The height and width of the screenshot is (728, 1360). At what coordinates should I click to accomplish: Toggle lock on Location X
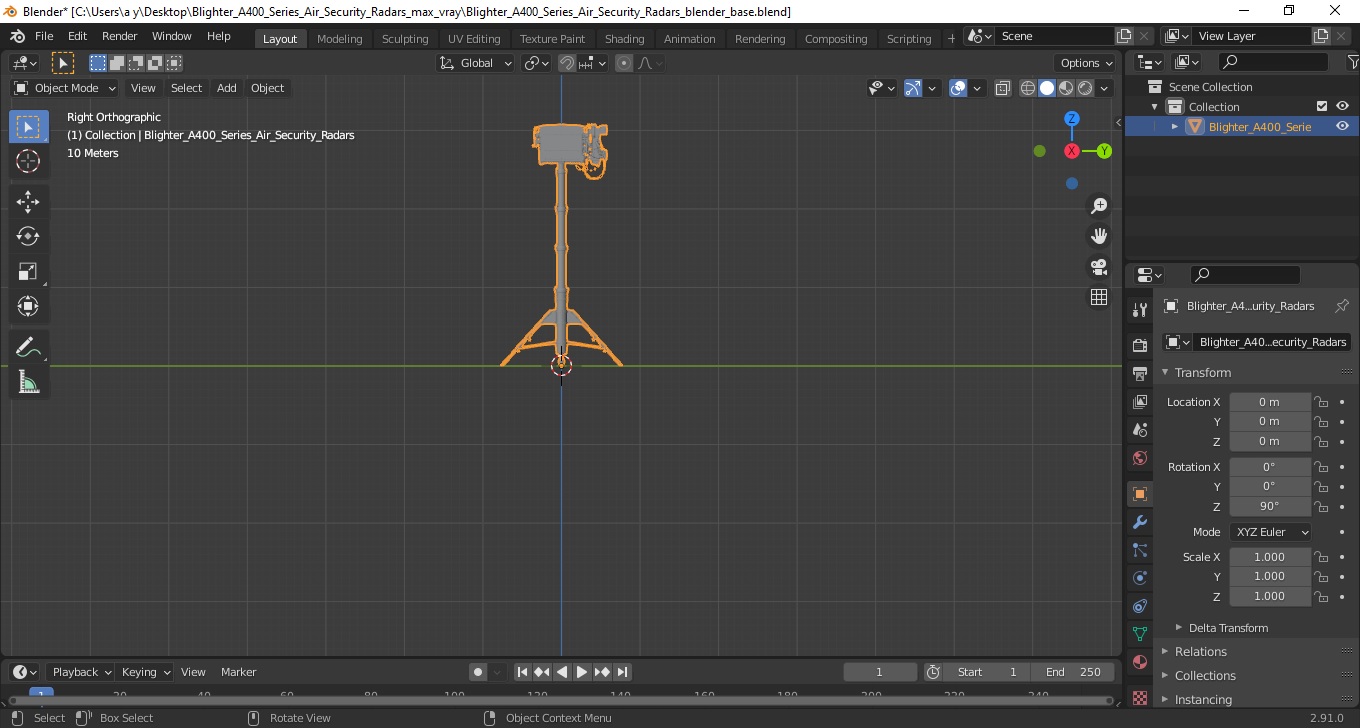(x=1321, y=402)
